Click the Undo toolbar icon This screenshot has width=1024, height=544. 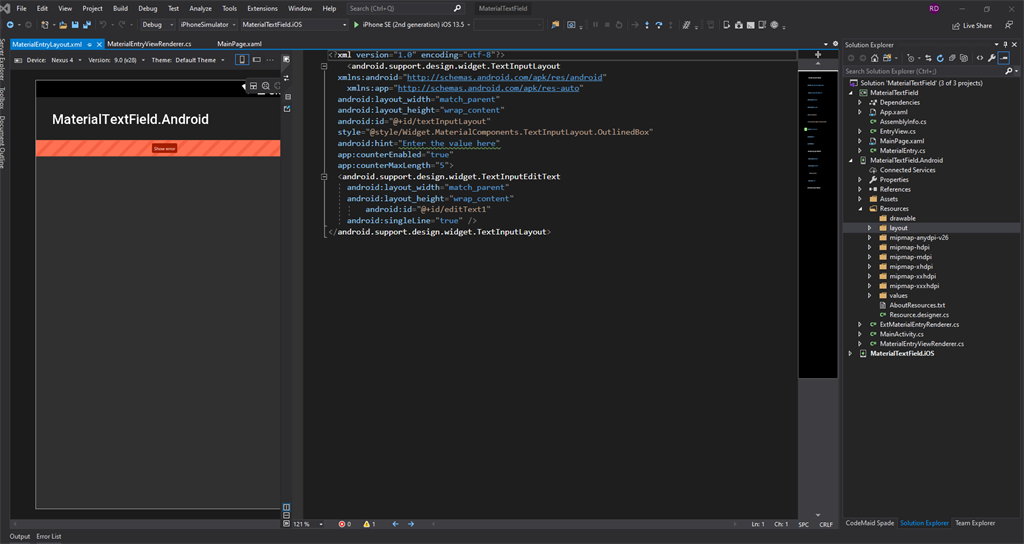[103, 24]
